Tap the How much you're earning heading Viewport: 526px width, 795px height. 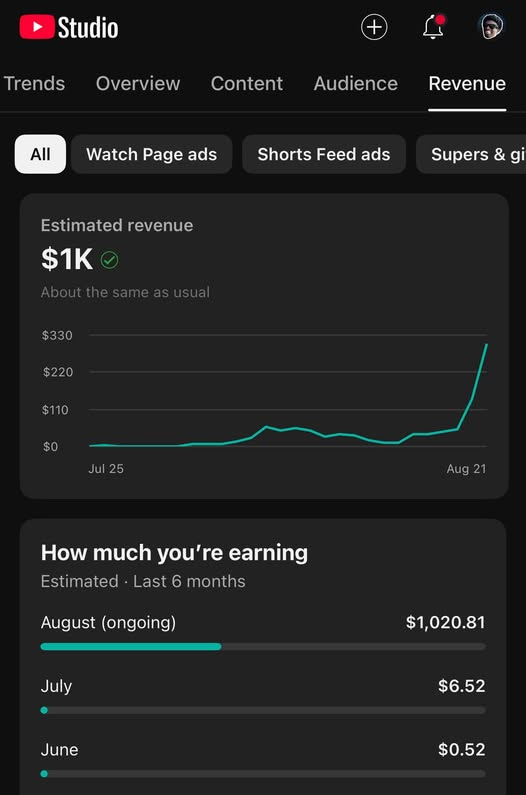[x=174, y=553]
